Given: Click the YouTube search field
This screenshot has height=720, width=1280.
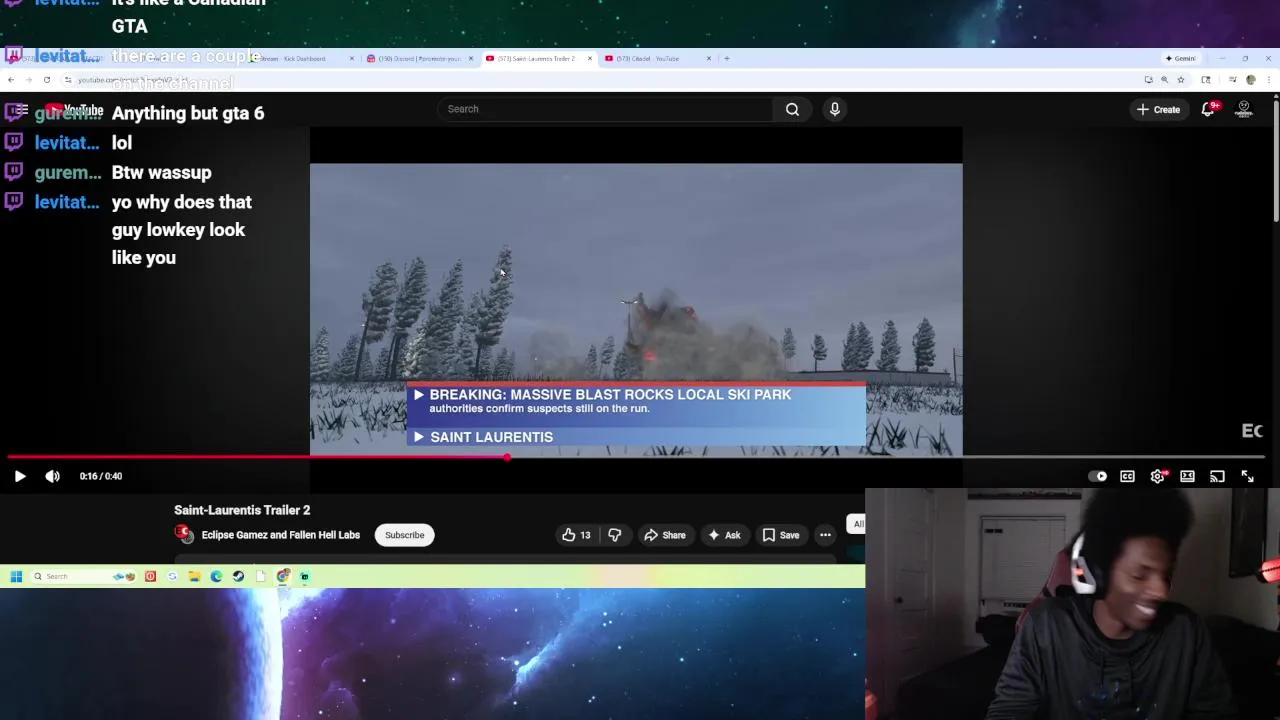Looking at the screenshot, I should coord(605,109).
